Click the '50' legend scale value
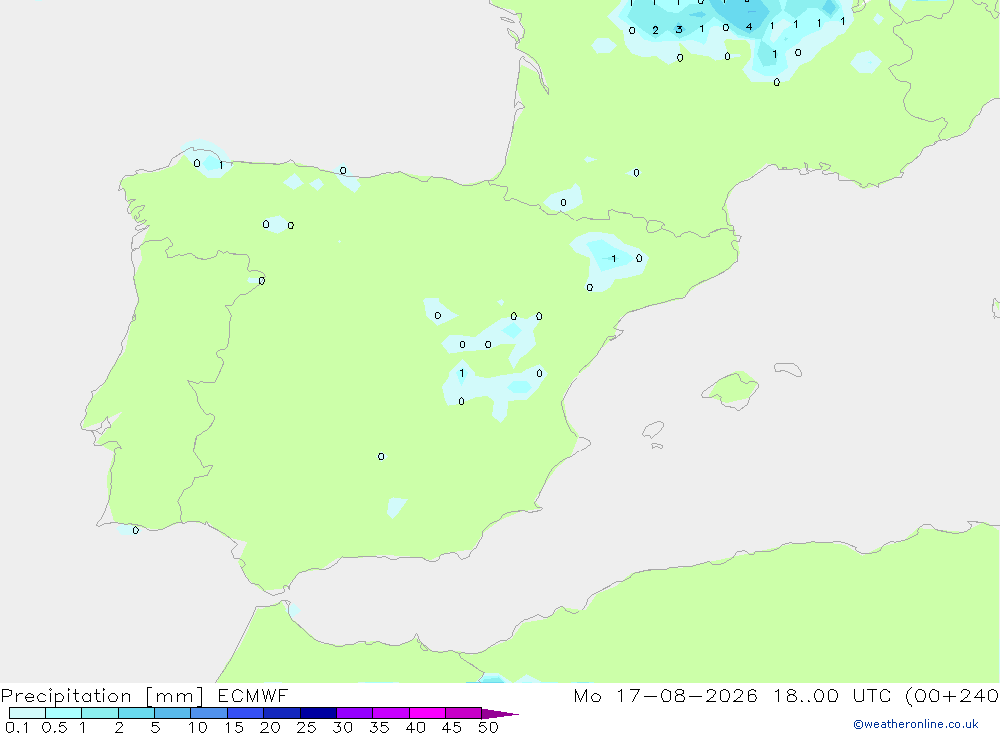 tap(488, 727)
